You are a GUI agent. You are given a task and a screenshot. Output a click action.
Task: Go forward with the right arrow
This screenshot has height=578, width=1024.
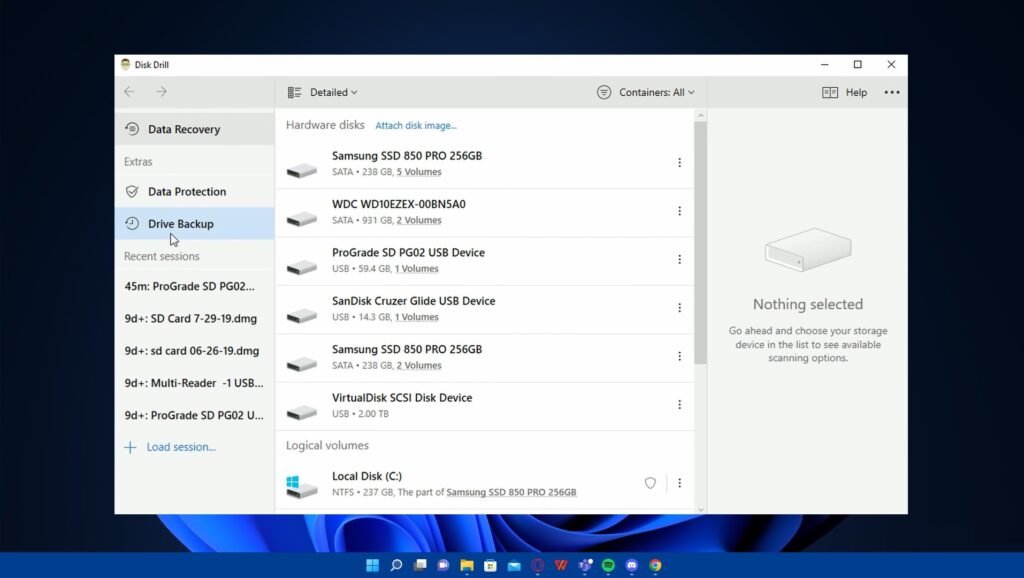[161, 92]
